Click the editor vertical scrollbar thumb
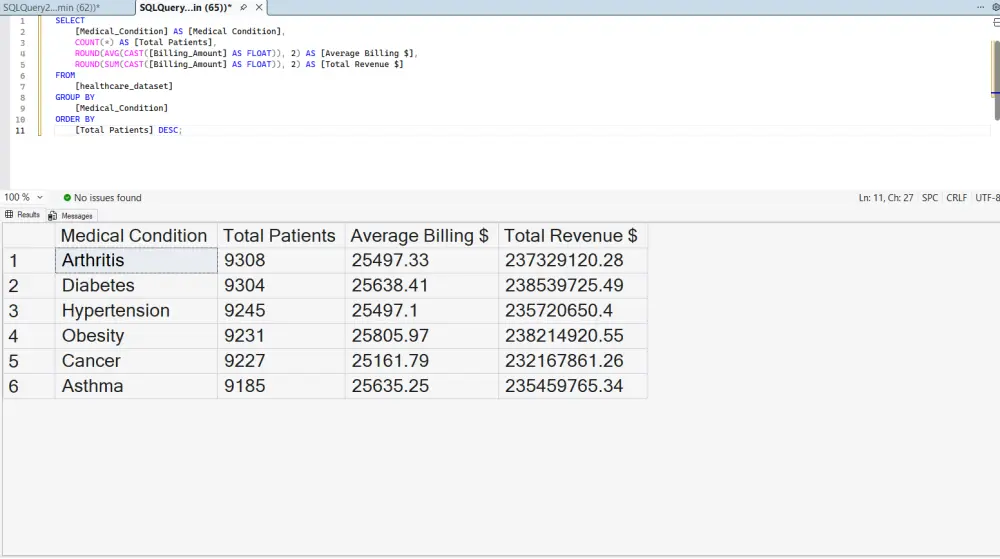This screenshot has width=1000, height=559. coord(996,80)
